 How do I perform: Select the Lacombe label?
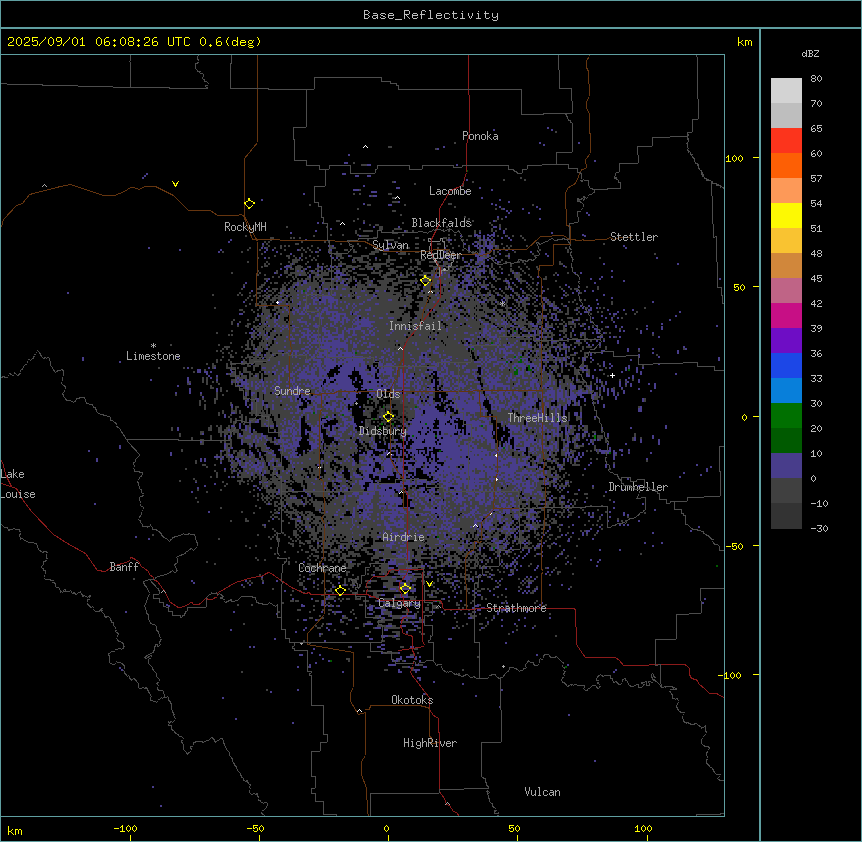pos(450,191)
